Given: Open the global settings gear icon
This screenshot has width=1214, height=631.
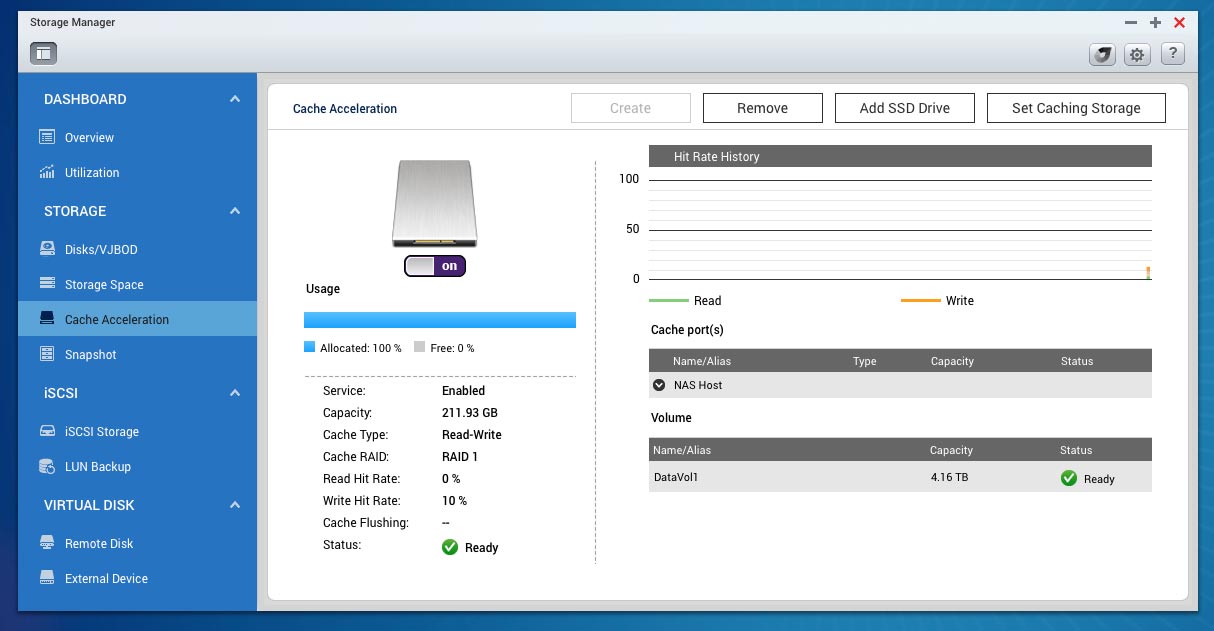Looking at the screenshot, I should coord(1137,55).
